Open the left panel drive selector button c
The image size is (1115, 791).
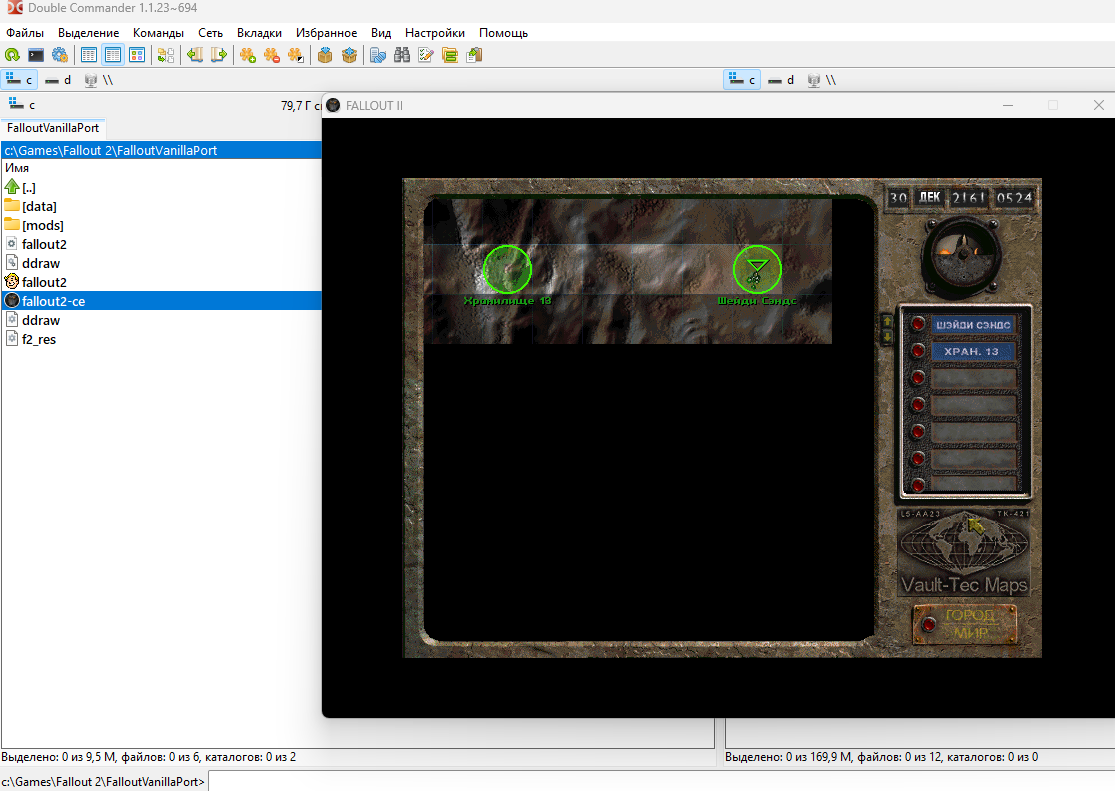point(21,105)
